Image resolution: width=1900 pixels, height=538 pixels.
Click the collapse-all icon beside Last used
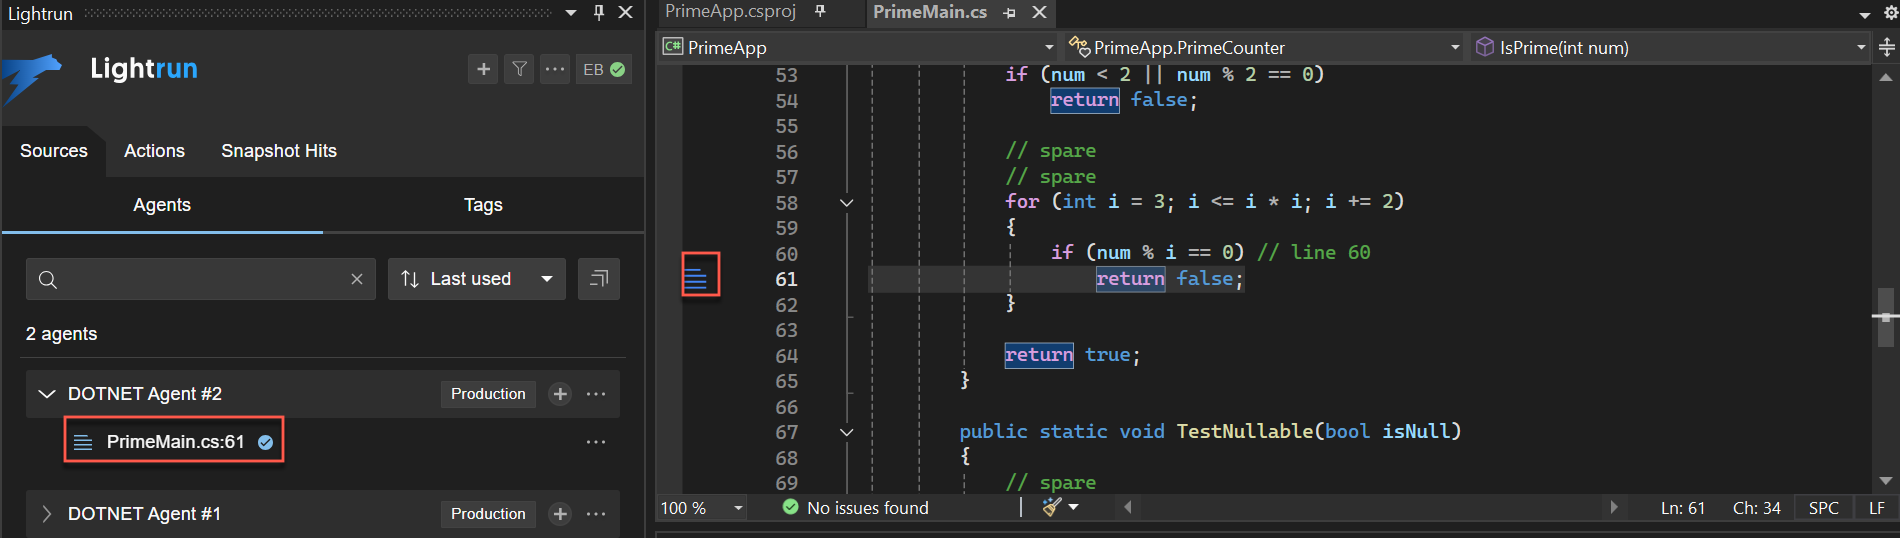click(x=599, y=279)
